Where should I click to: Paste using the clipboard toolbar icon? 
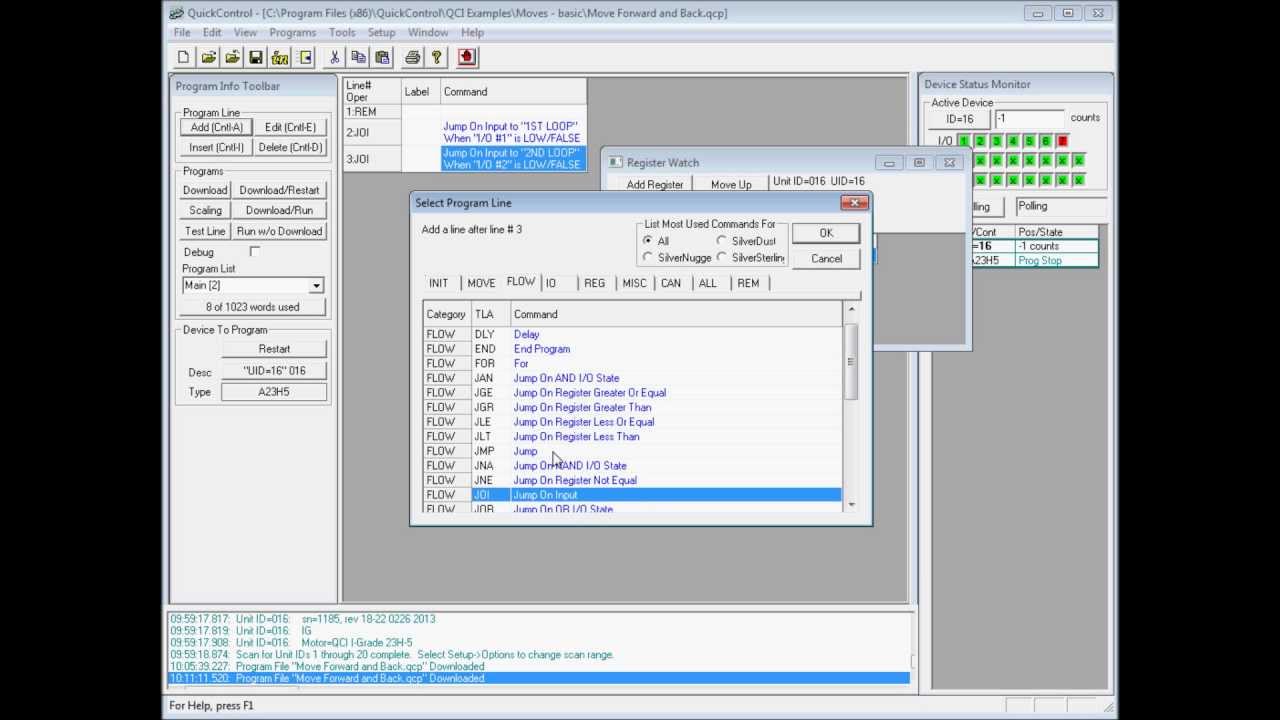point(382,58)
